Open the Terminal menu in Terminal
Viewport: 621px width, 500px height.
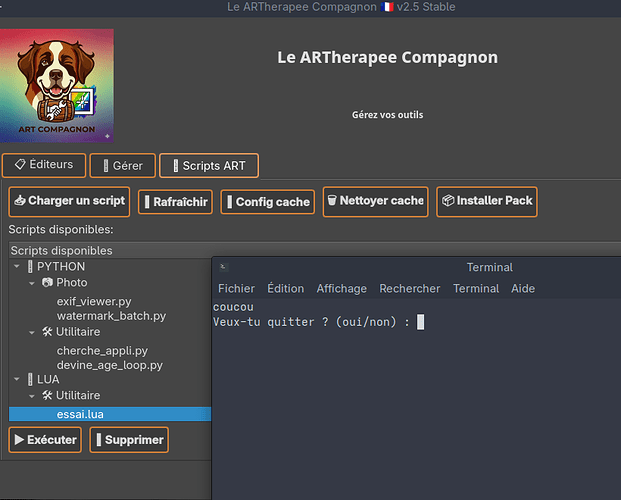pyautogui.click(x=476, y=288)
